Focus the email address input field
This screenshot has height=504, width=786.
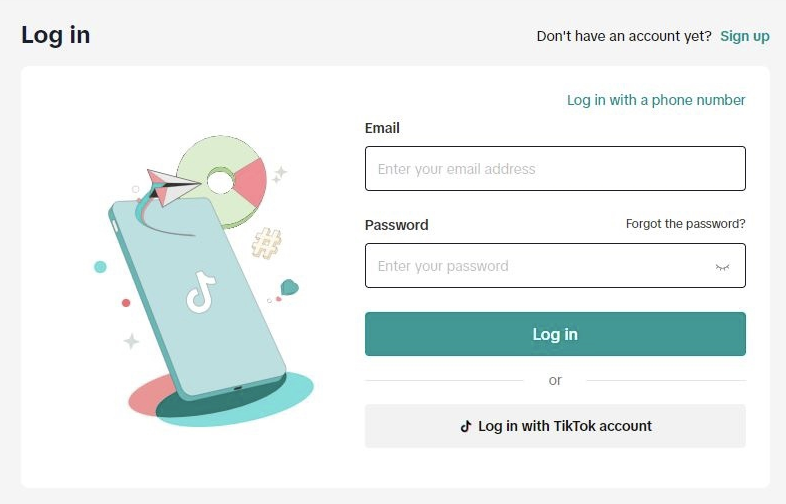click(x=555, y=169)
